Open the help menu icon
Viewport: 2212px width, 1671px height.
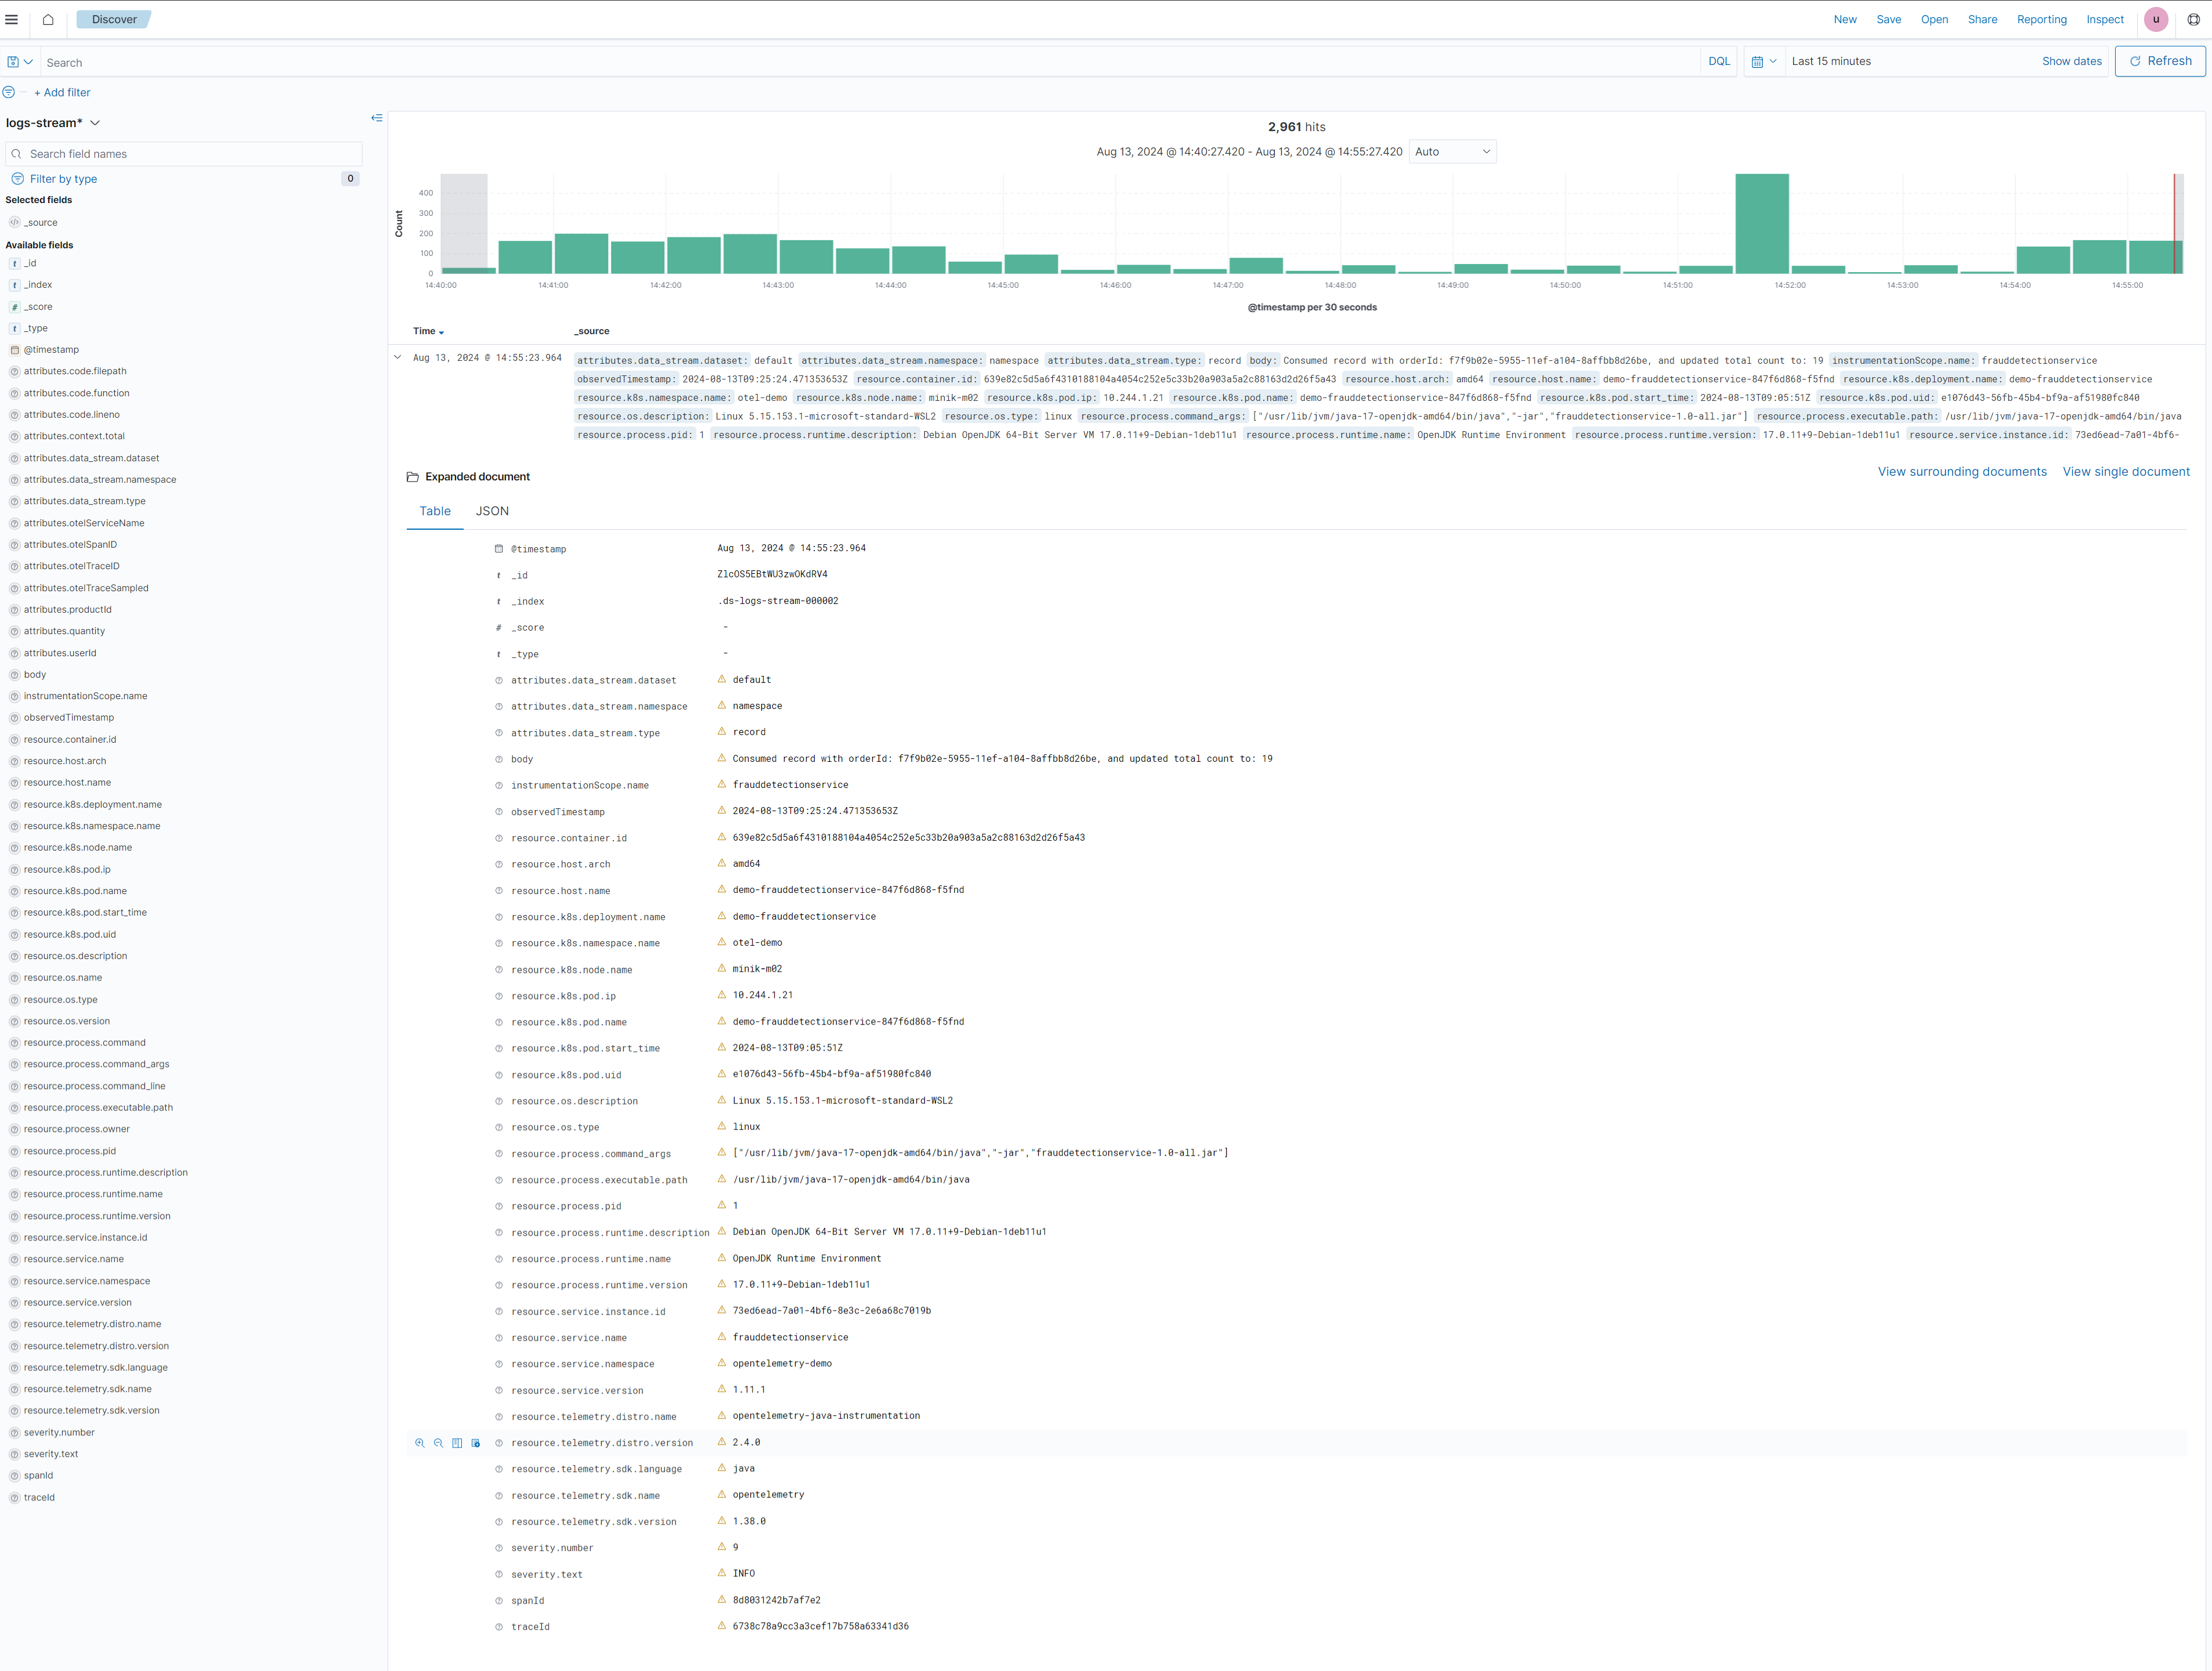(x=2193, y=19)
